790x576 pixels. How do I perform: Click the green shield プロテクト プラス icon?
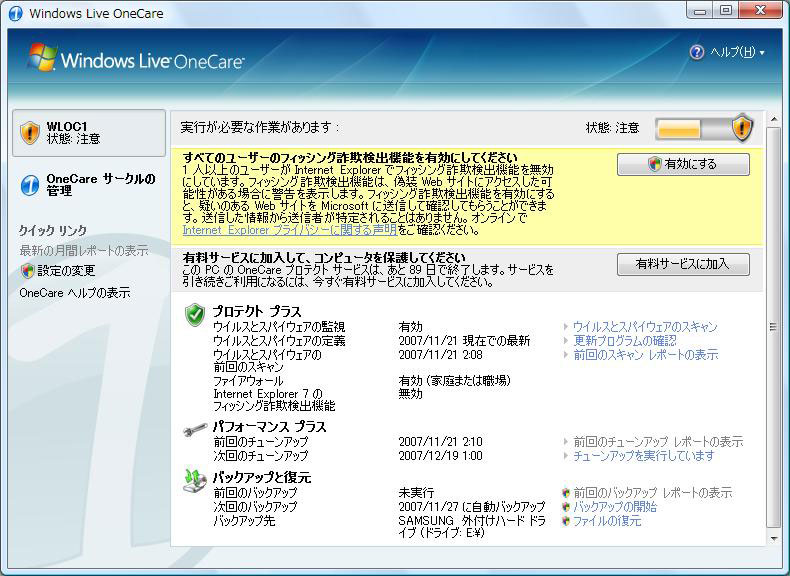click(194, 315)
